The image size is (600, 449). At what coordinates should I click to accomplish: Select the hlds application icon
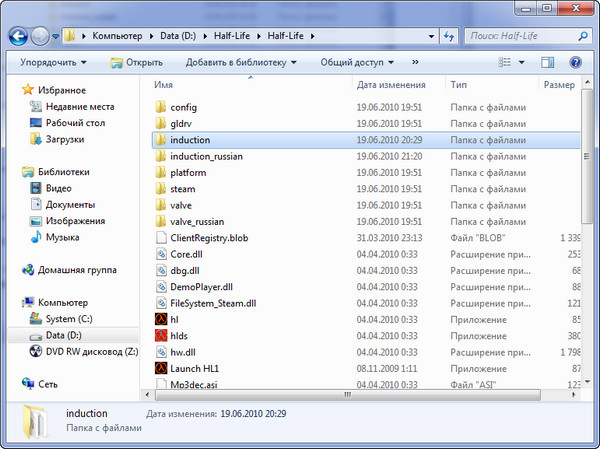tap(161, 336)
